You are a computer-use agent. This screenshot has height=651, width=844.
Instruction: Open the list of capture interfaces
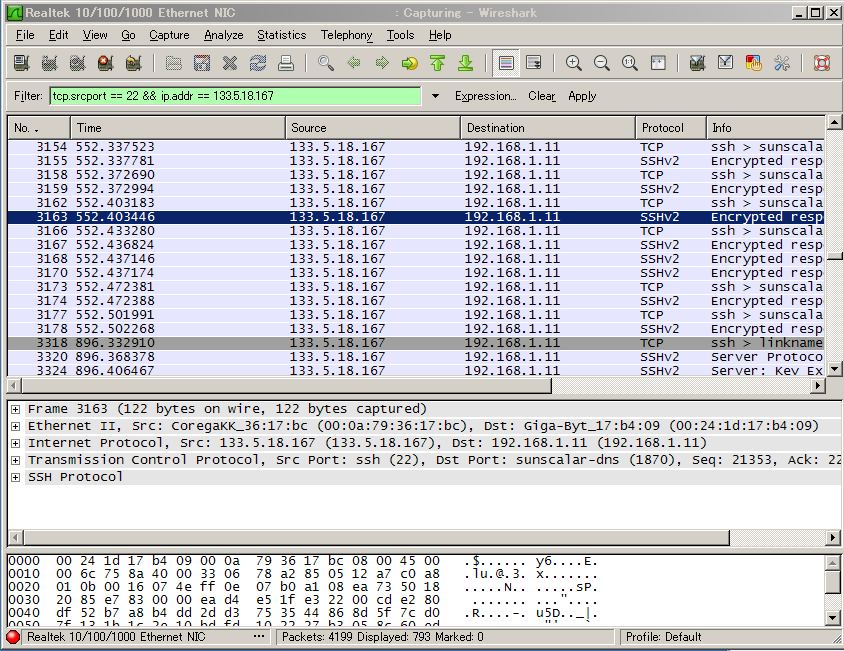click(x=22, y=63)
